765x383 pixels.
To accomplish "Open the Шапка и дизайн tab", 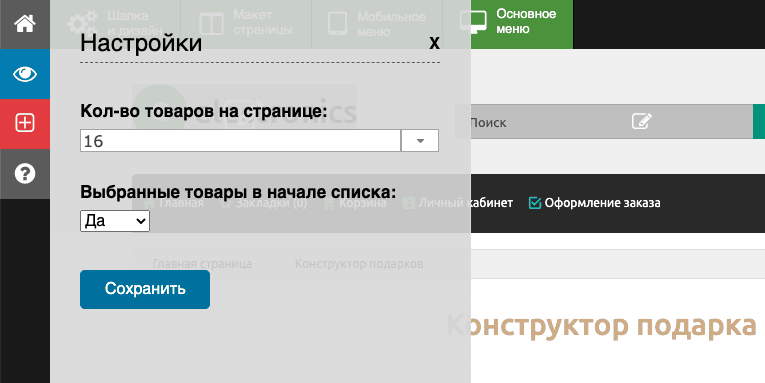I will click(x=116, y=24).
